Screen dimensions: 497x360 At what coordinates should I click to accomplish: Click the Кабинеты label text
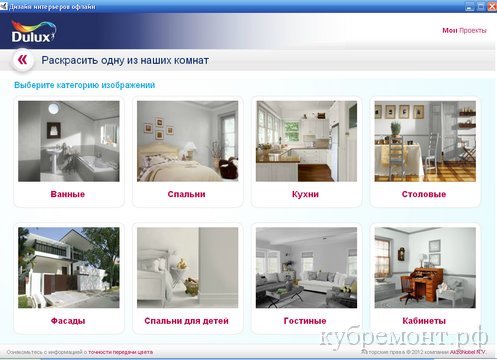tap(424, 321)
